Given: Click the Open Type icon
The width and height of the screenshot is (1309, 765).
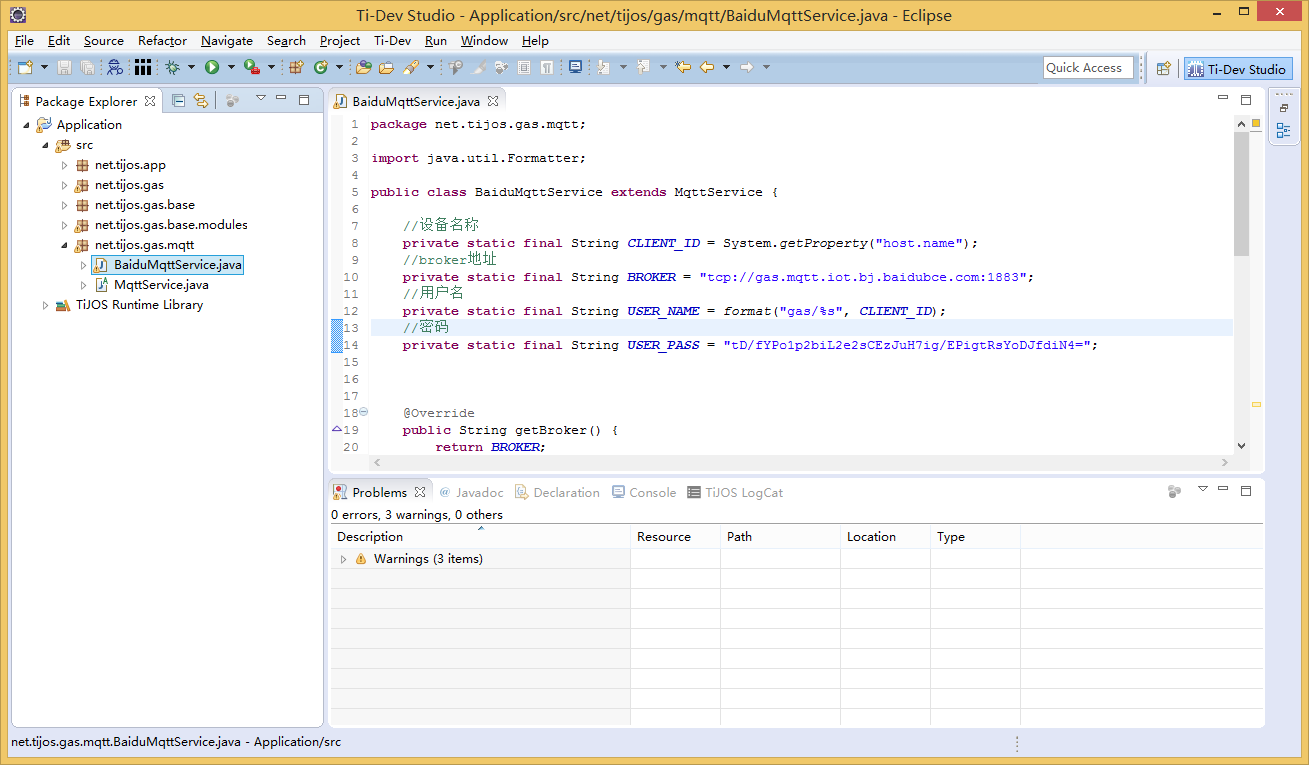Looking at the screenshot, I should (363, 67).
